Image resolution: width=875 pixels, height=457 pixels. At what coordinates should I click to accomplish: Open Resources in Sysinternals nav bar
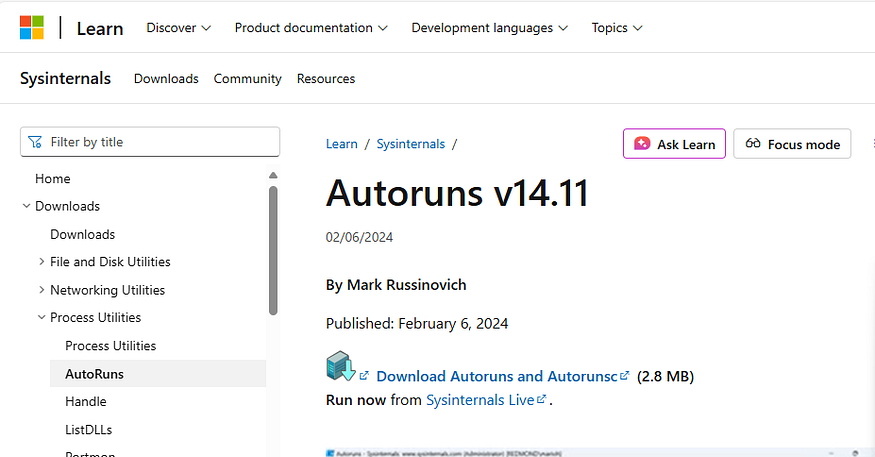(x=326, y=79)
